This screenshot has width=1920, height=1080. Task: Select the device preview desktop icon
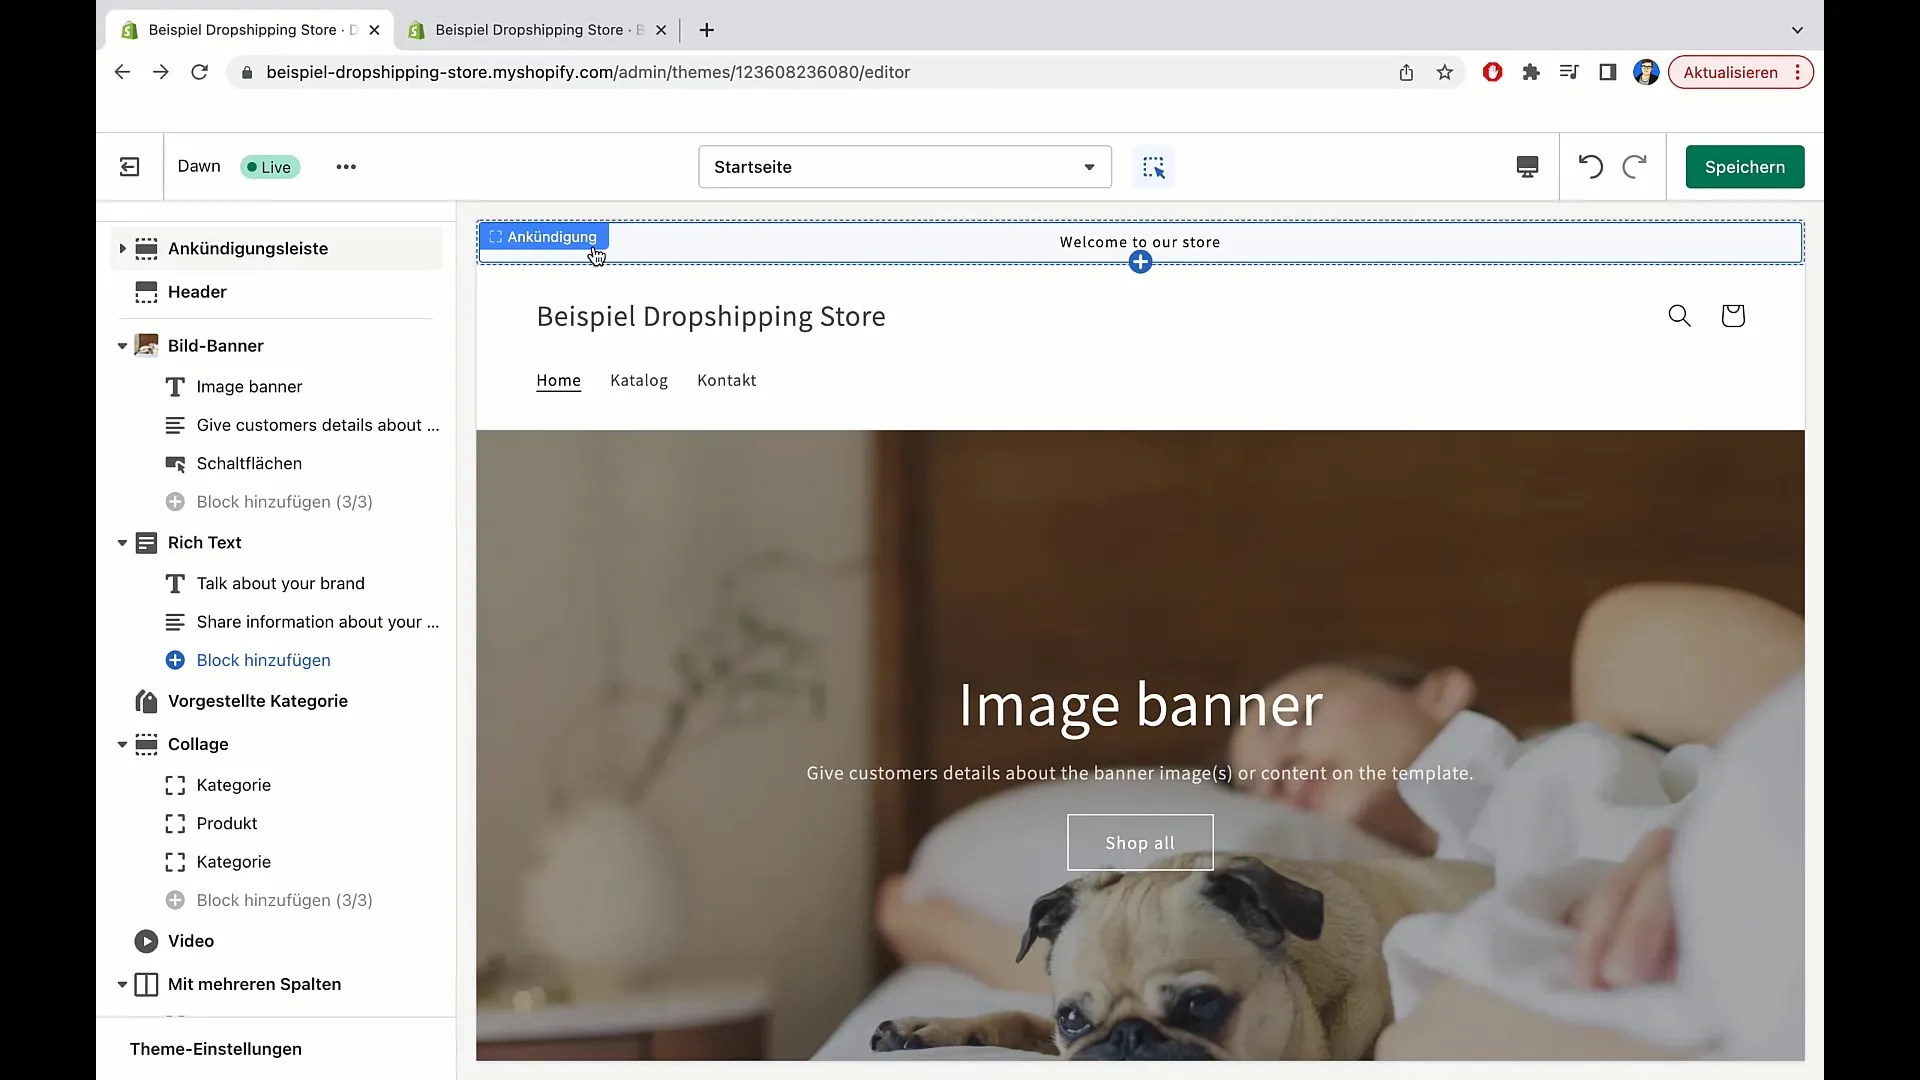click(1527, 166)
